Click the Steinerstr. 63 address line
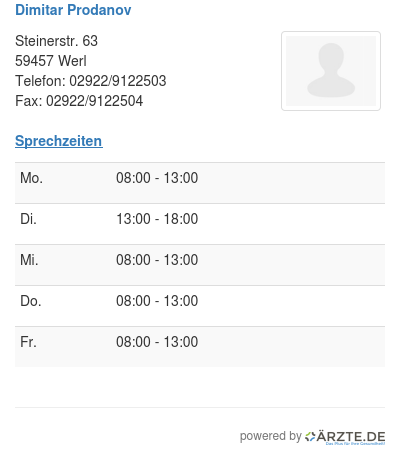 tap(56, 41)
